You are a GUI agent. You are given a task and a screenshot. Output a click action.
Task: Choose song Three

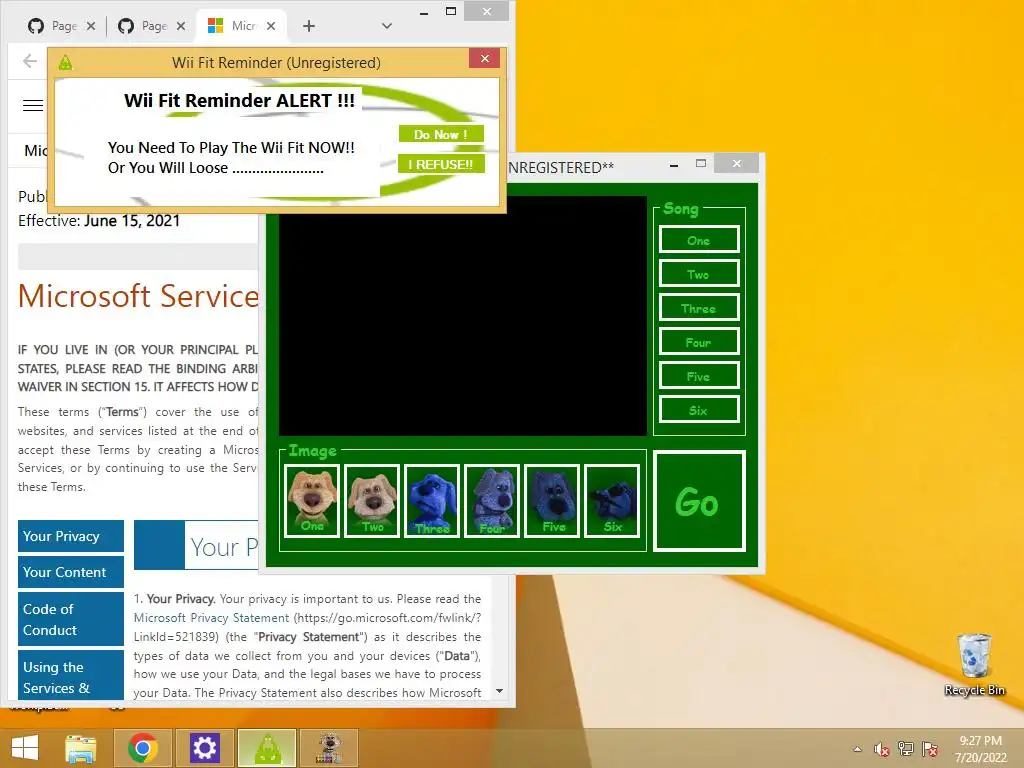(699, 308)
